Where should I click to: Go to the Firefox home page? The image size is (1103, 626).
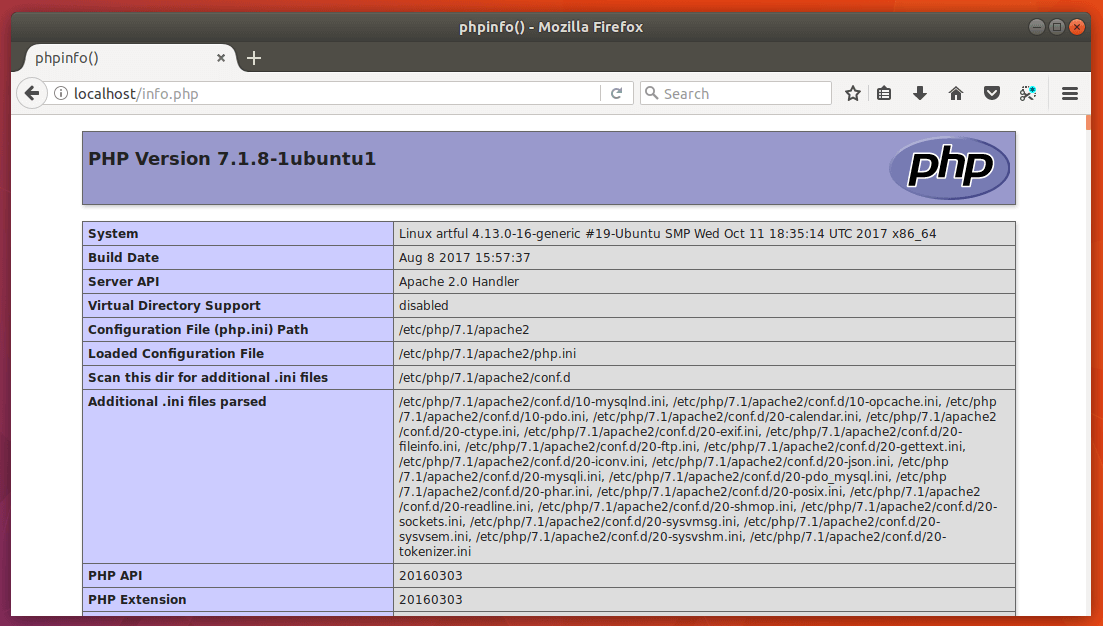click(956, 93)
